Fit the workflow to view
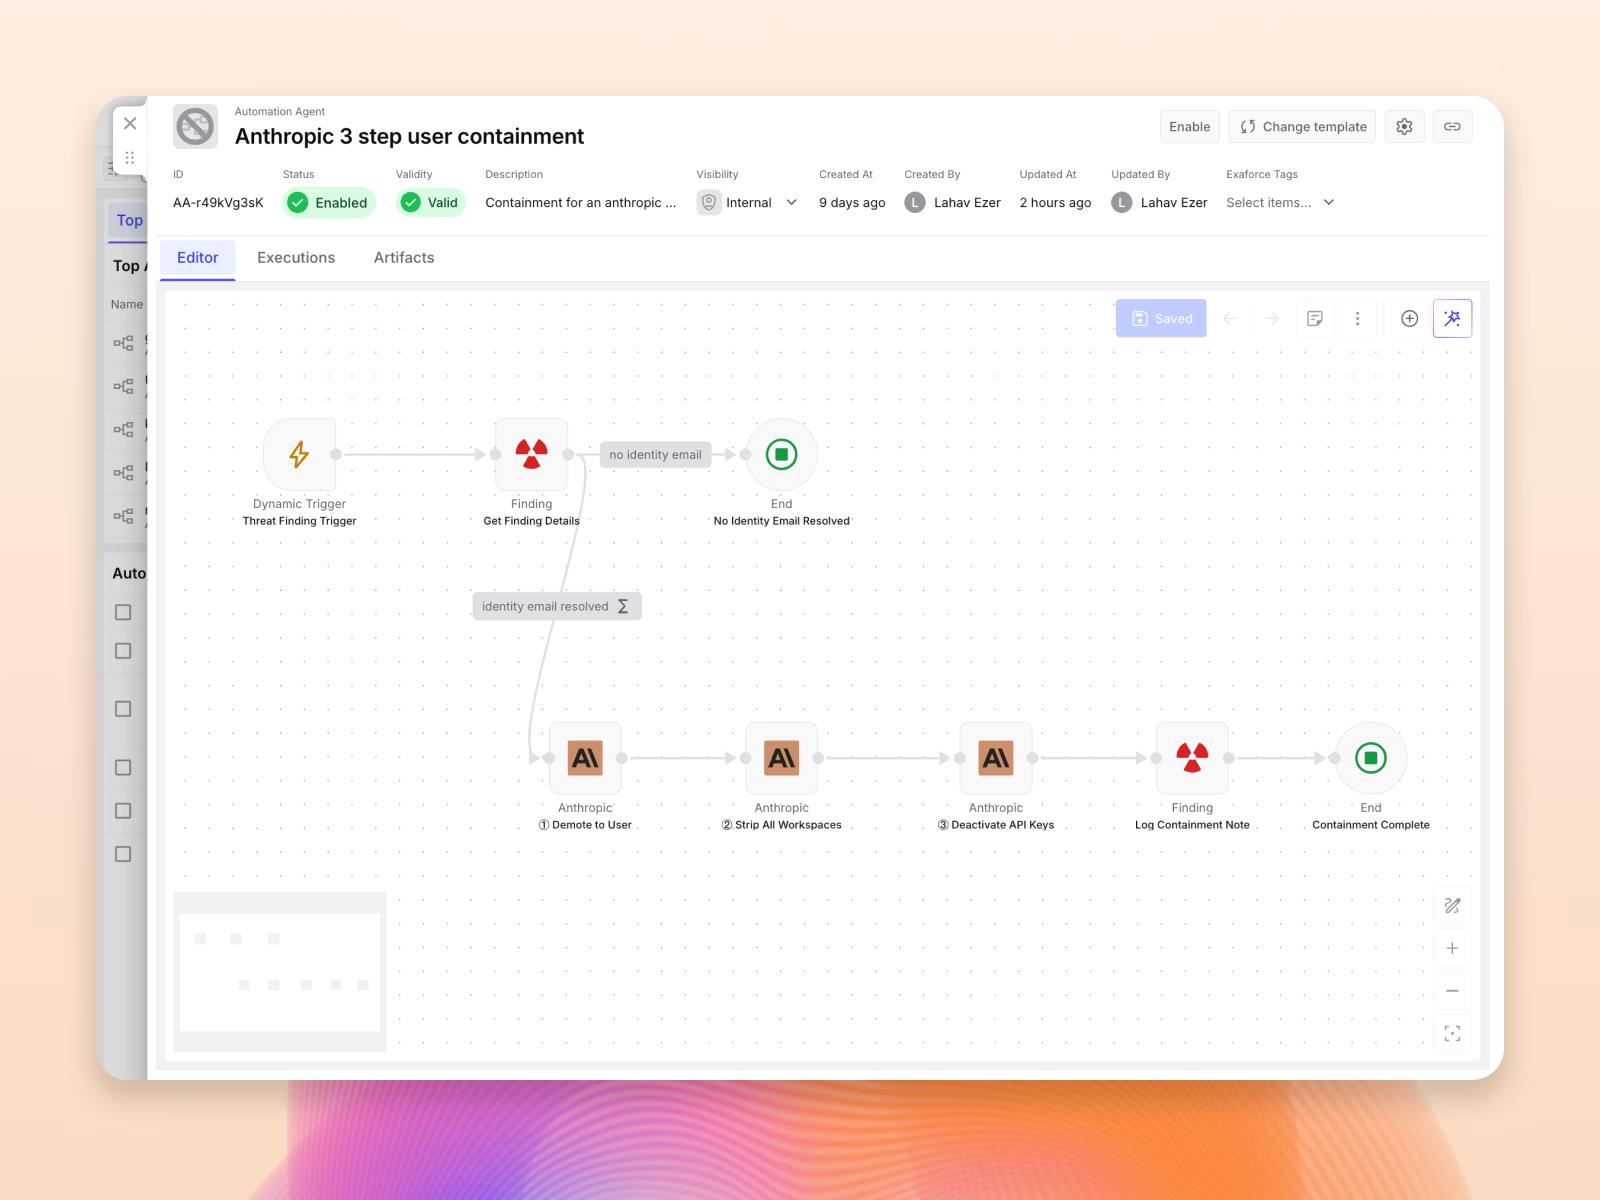 [1452, 1033]
